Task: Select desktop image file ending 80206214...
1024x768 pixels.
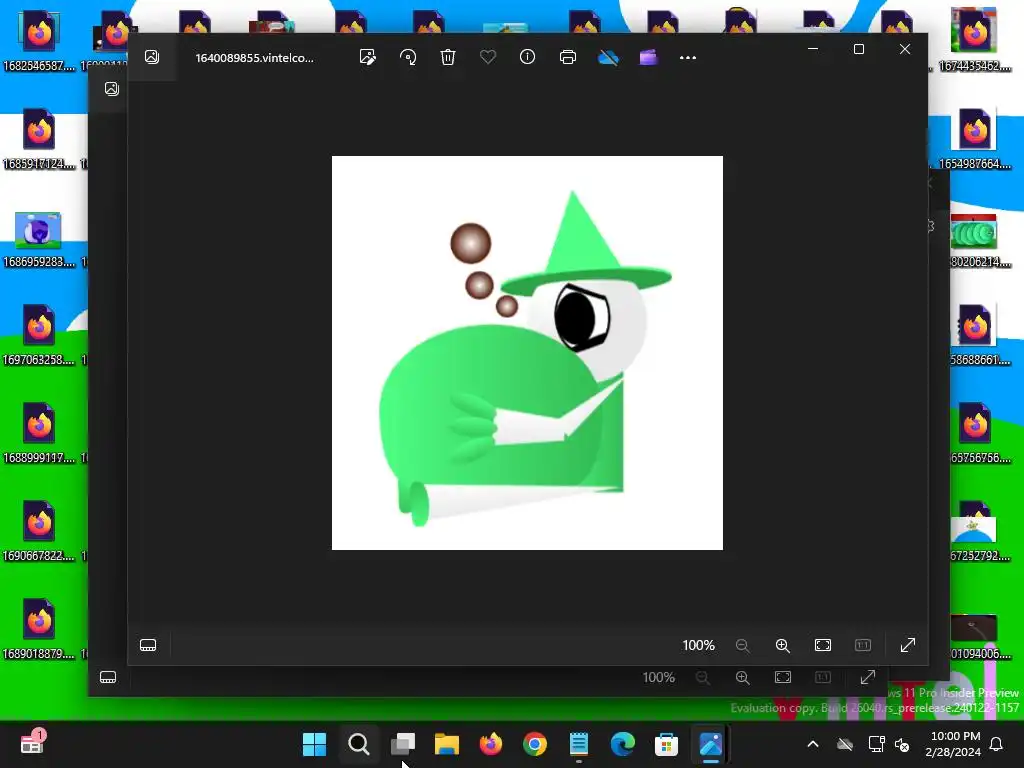Action: point(980,240)
